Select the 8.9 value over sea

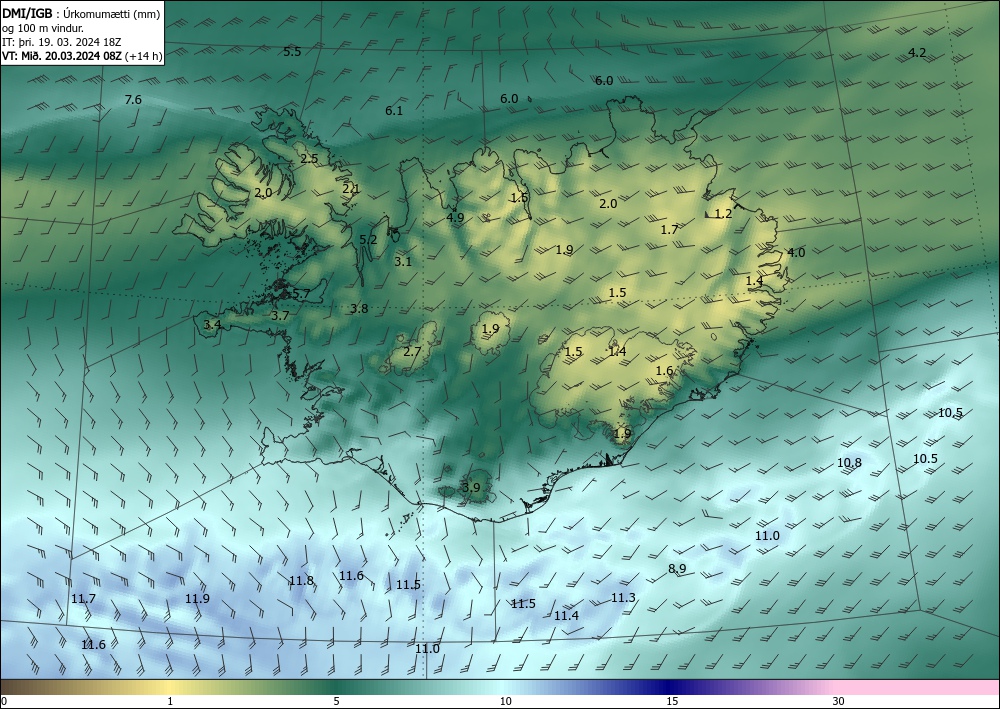677,569
